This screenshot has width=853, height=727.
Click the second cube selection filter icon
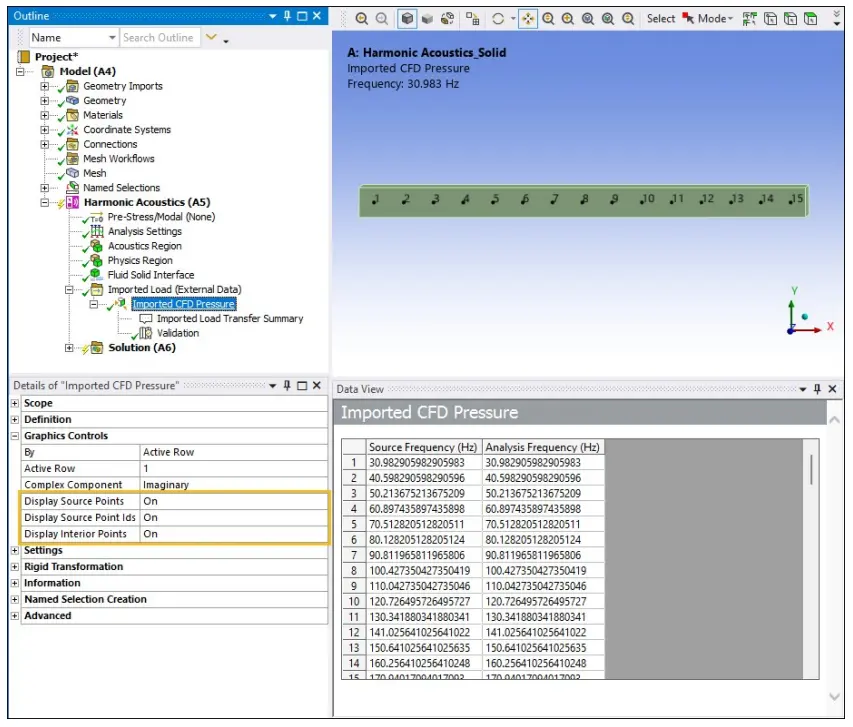790,19
